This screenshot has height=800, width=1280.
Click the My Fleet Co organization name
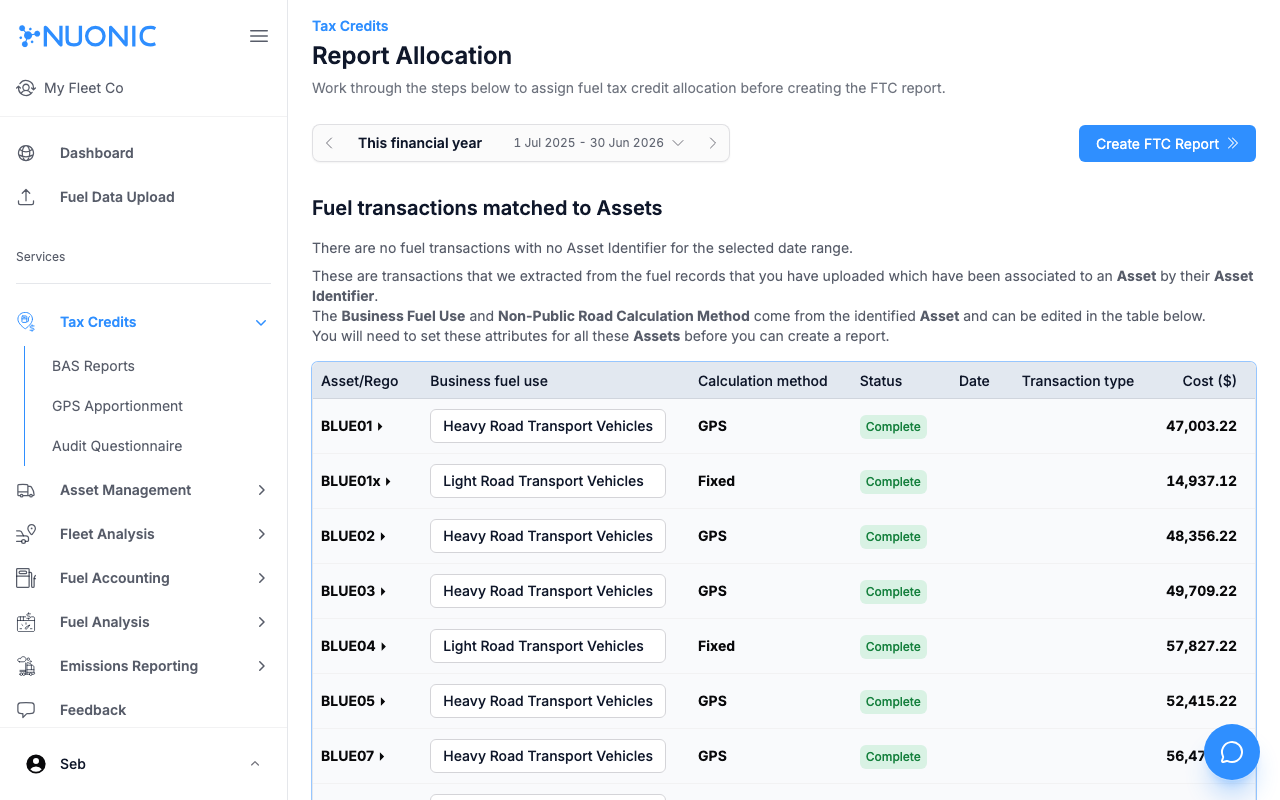pos(84,88)
